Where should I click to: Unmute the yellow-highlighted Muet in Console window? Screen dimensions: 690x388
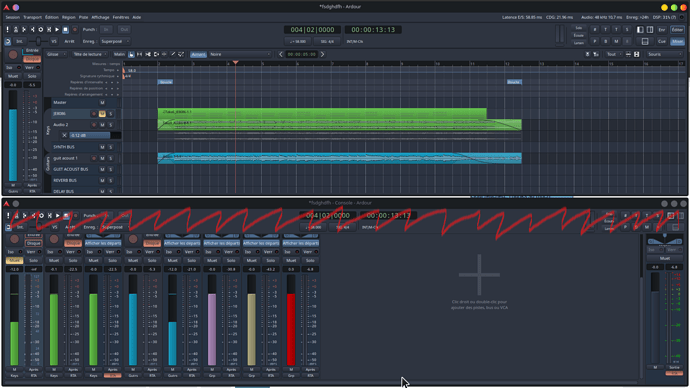(x=14, y=260)
